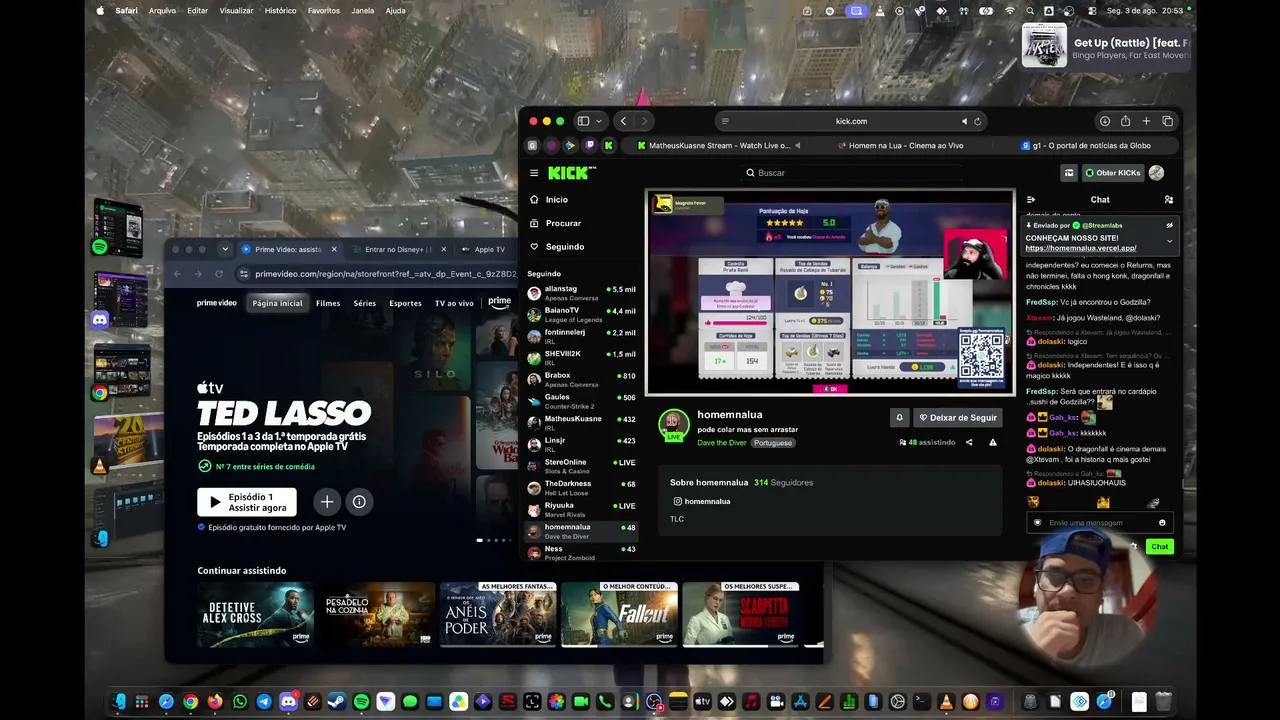Click the kick.com address bar
Screen dimensions: 1280x720
pyautogui.click(x=851, y=121)
